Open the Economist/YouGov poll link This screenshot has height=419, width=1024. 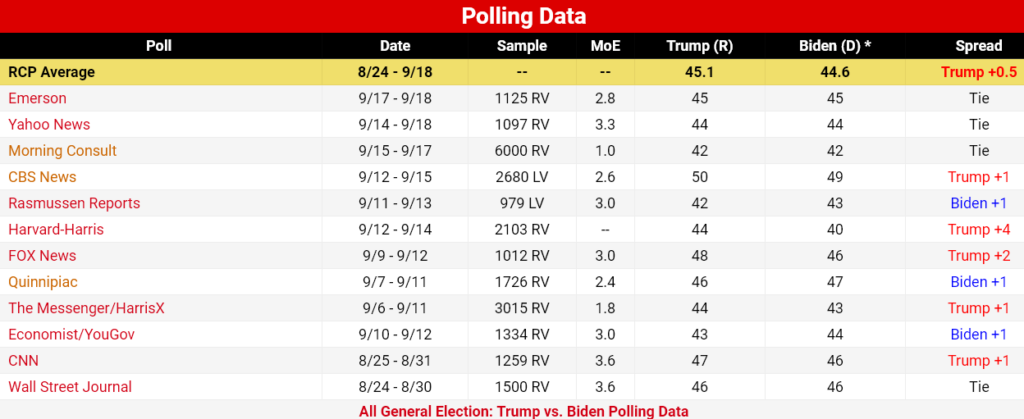click(x=72, y=334)
